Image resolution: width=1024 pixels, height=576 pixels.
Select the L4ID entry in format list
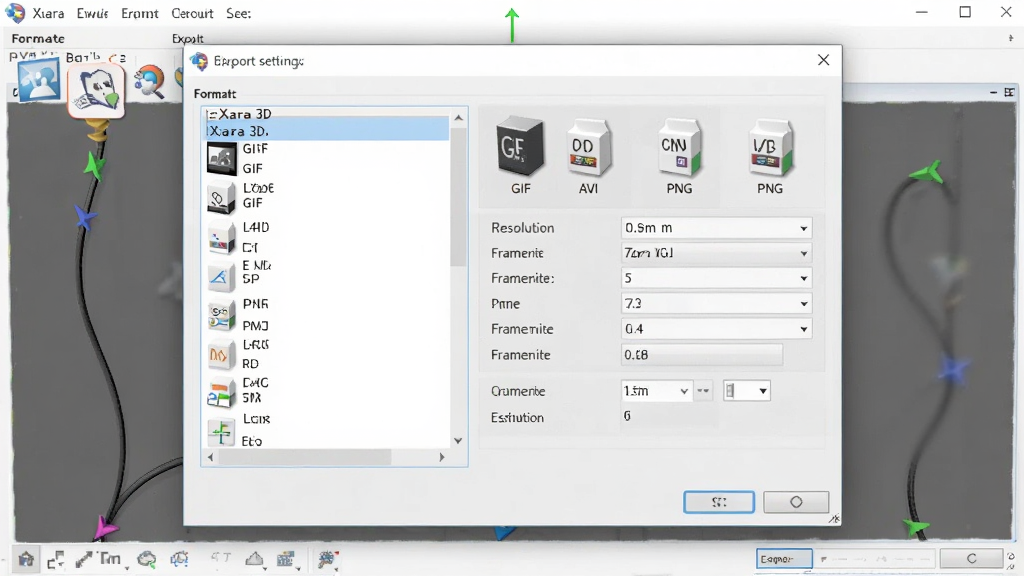pyautogui.click(x=256, y=227)
